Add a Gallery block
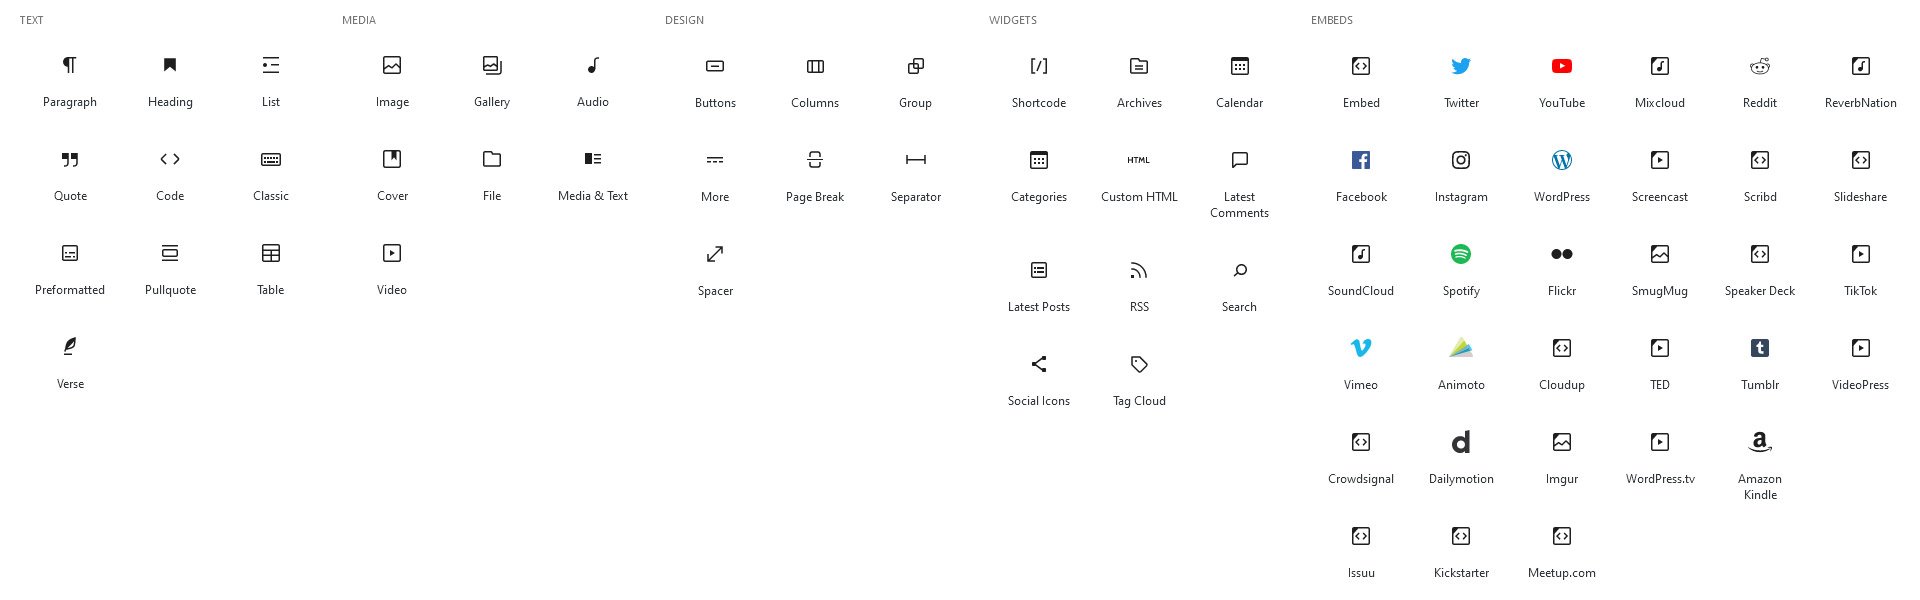Image resolution: width=1920 pixels, height=600 pixels. 492,81
